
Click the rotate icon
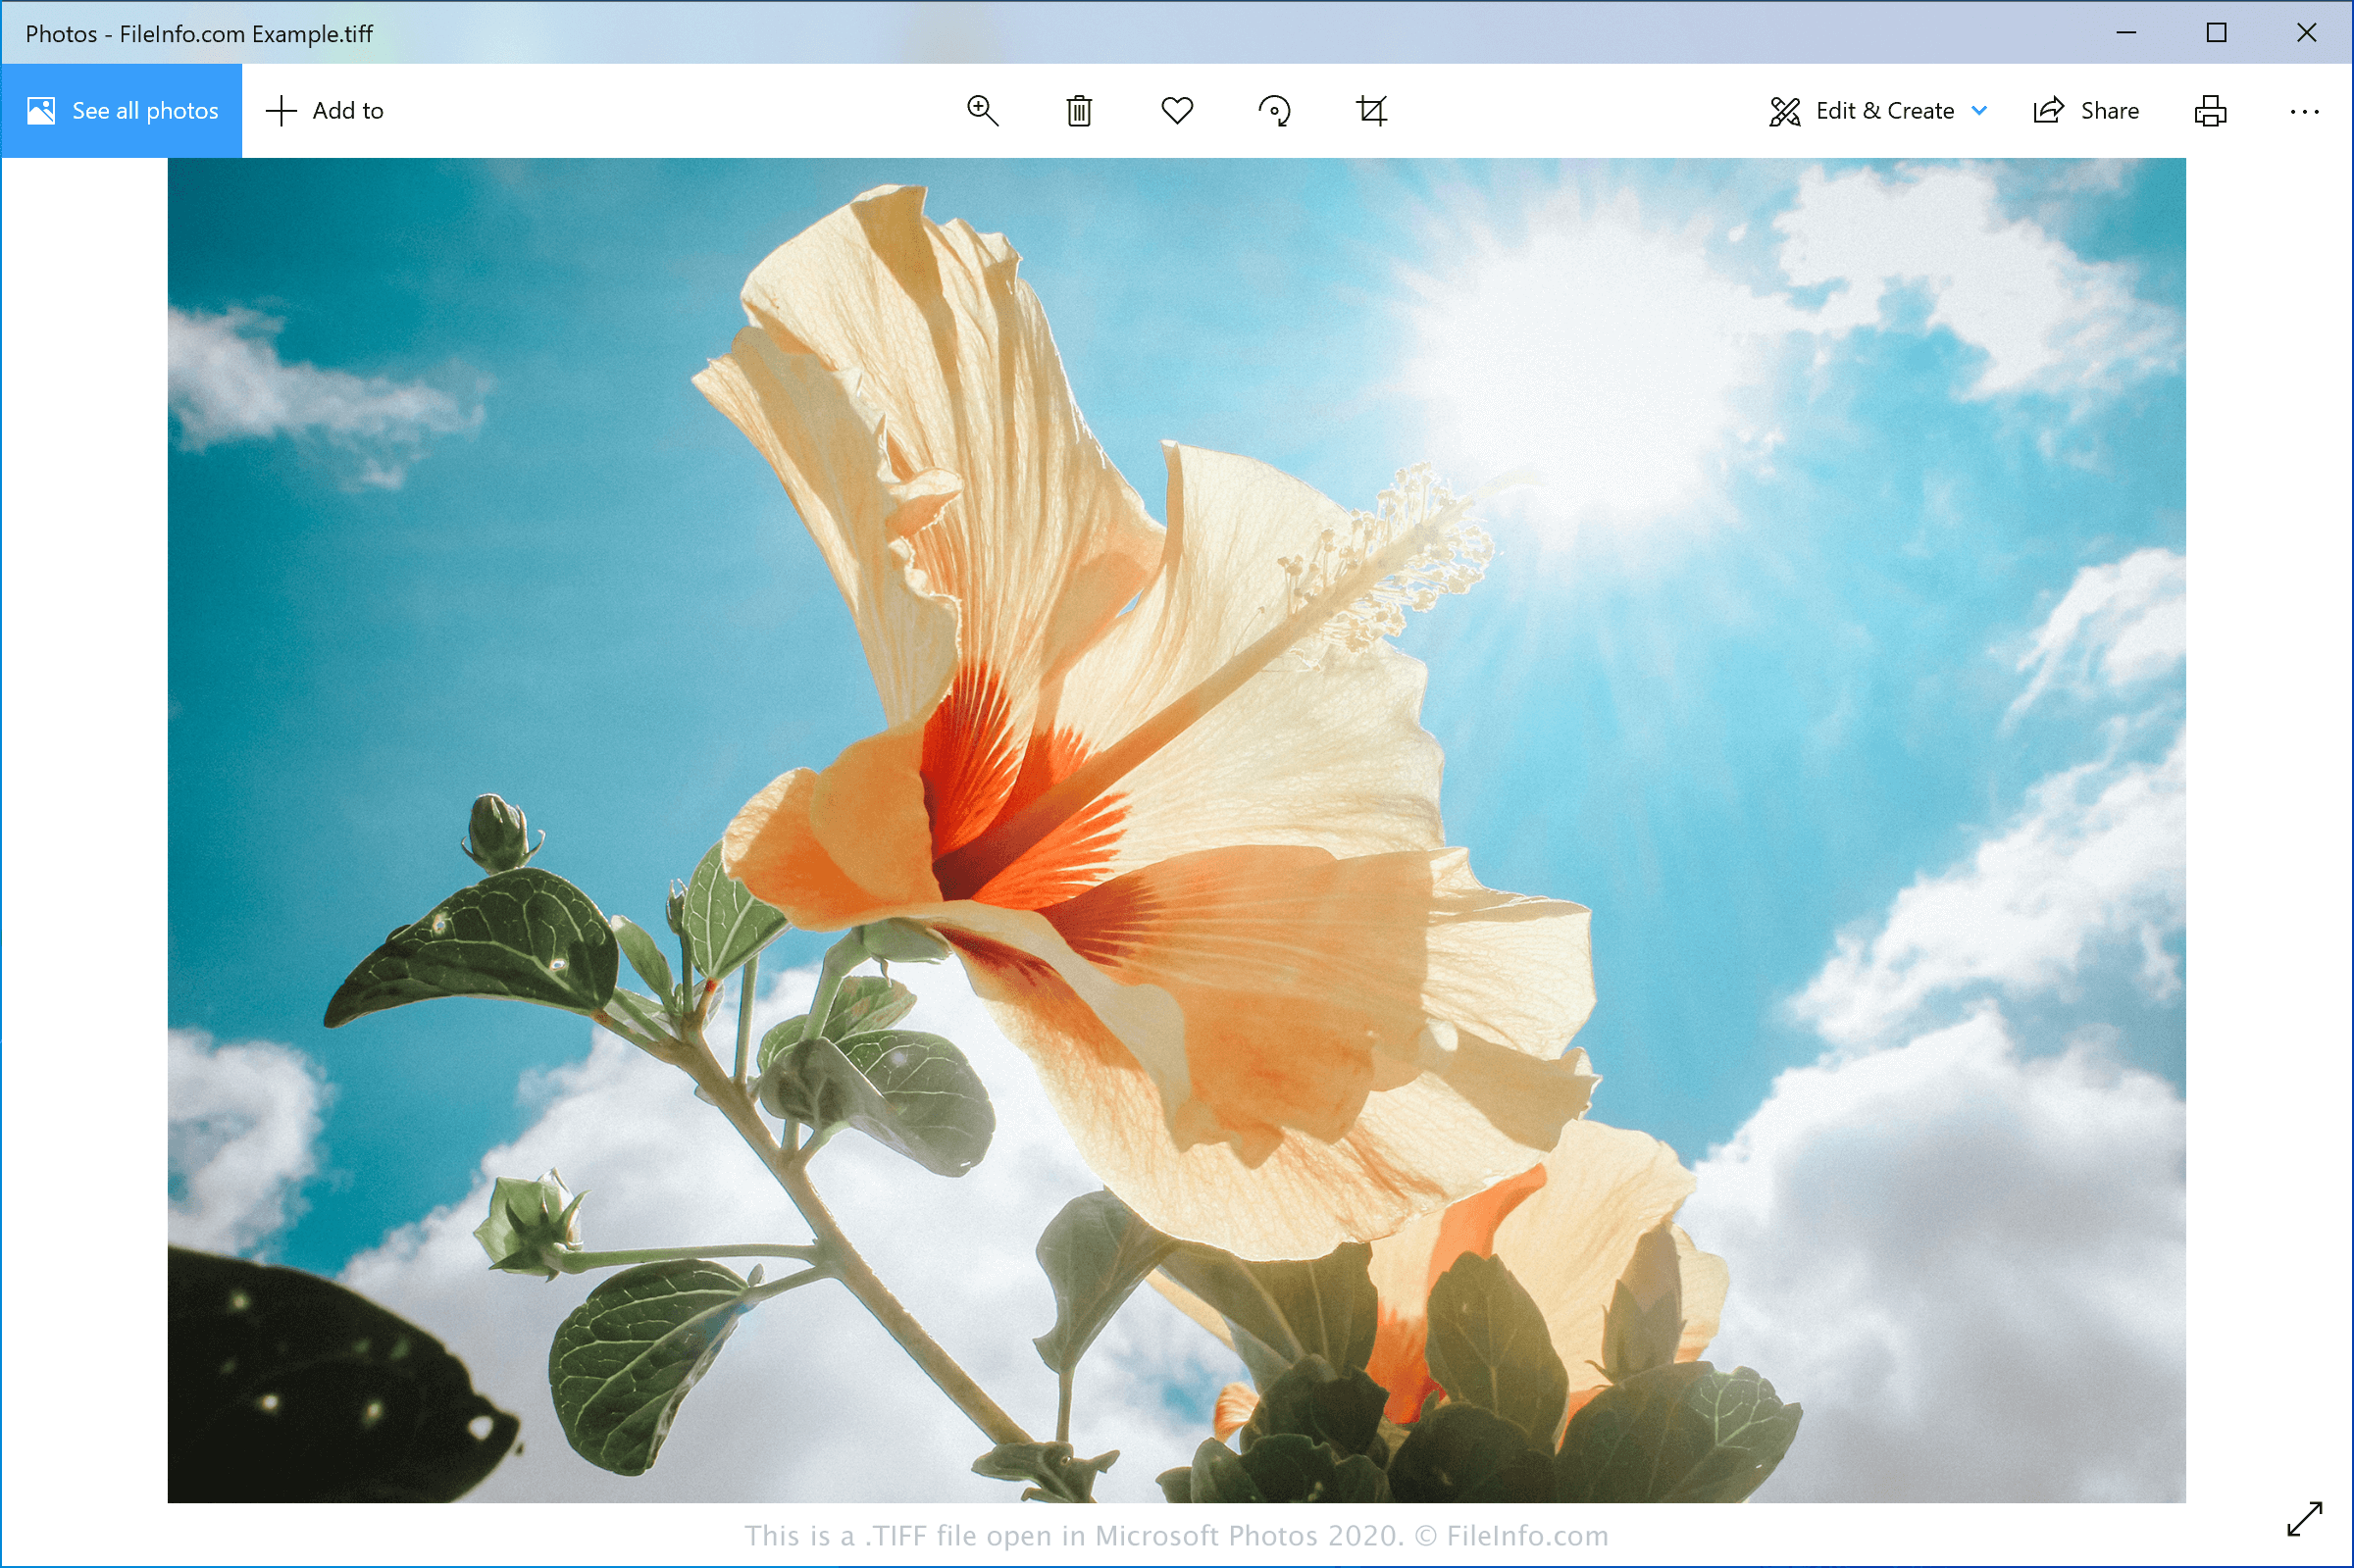1272,110
